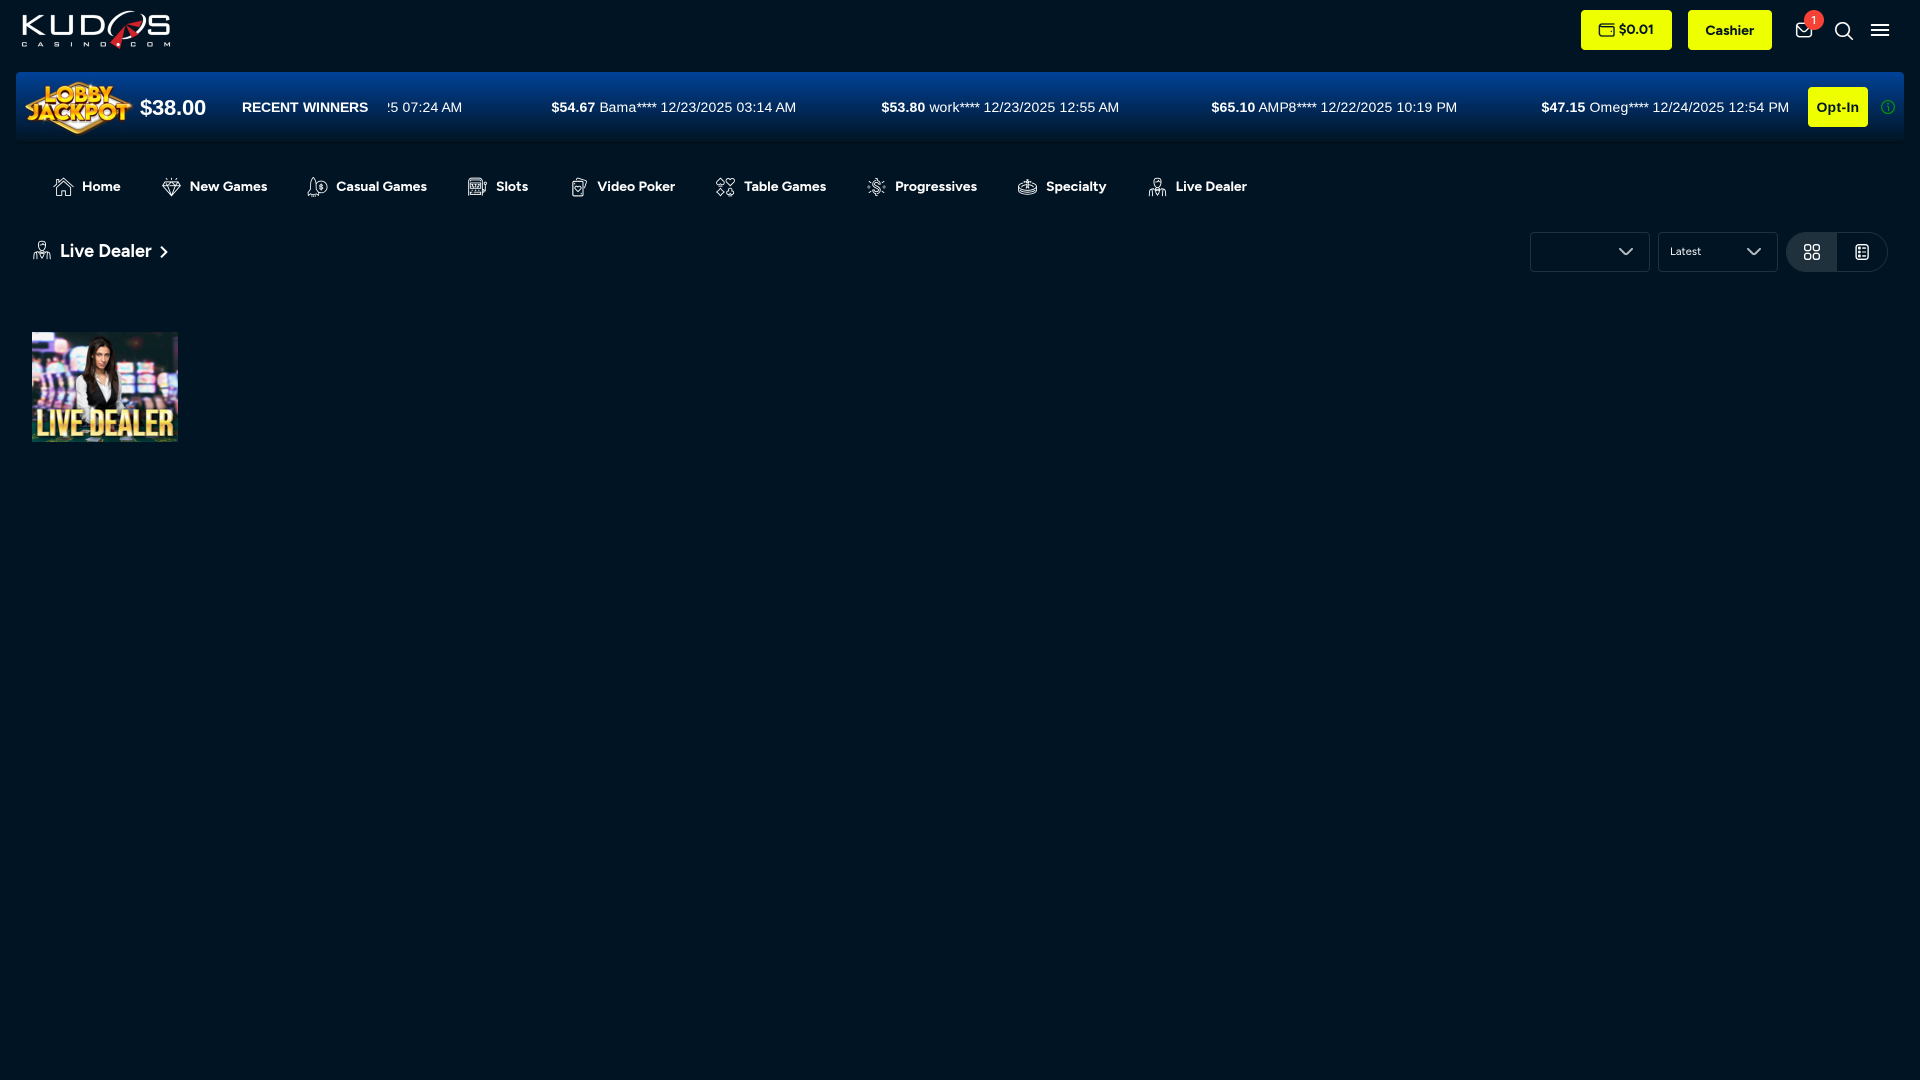This screenshot has height=1080, width=1920.
Task: Open the Progressives category
Action: [922, 187]
